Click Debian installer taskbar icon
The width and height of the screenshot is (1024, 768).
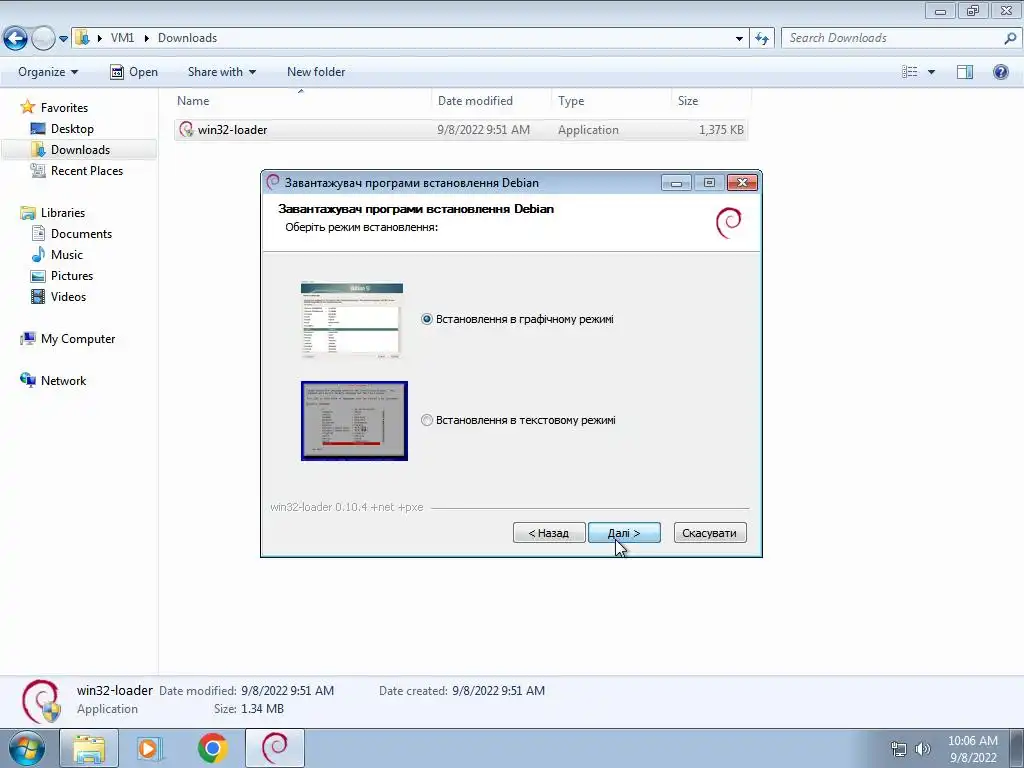274,748
